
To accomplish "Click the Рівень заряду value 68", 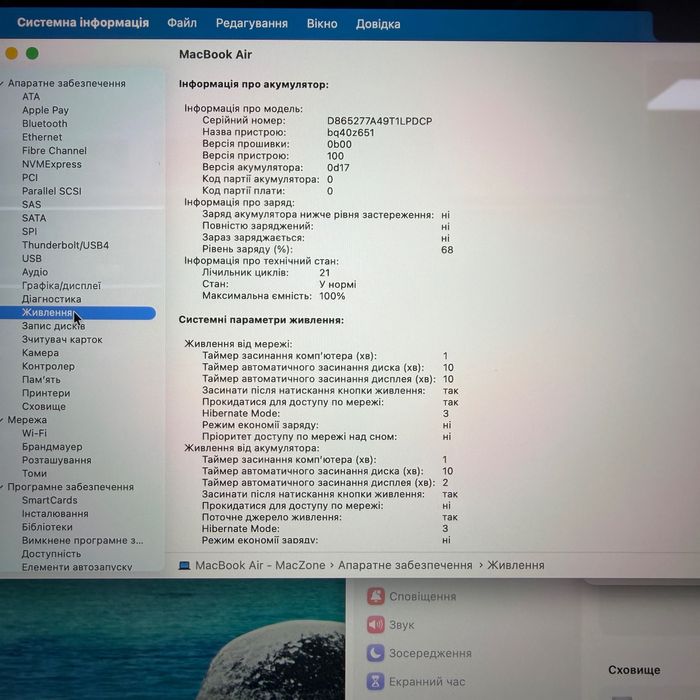I will (447, 250).
